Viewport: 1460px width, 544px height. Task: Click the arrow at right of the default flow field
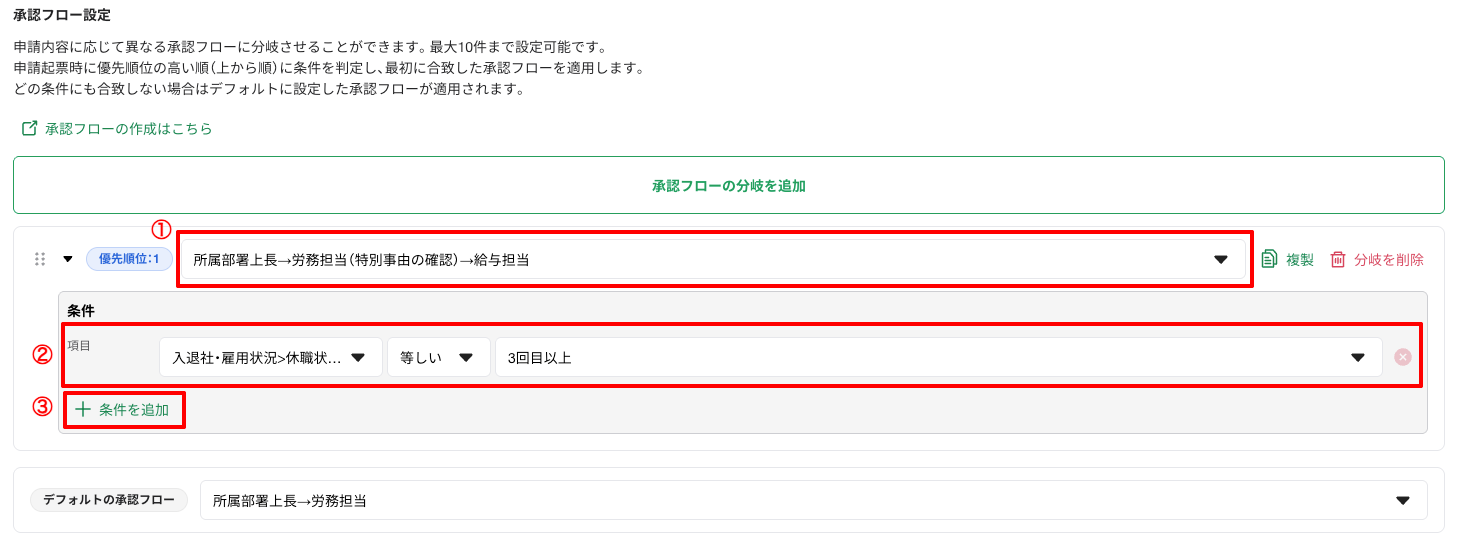[x=1402, y=500]
